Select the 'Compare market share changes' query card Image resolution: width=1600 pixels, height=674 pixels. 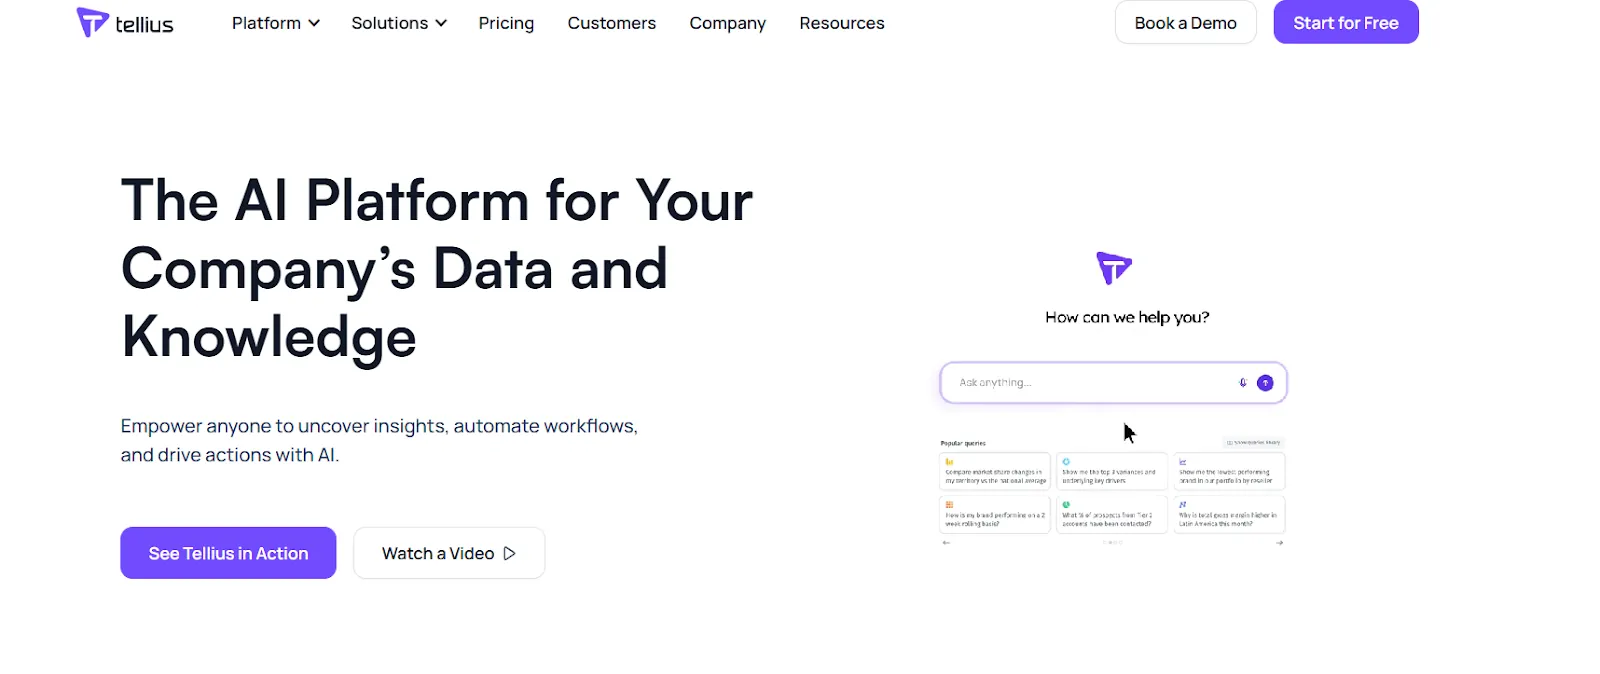click(x=995, y=472)
